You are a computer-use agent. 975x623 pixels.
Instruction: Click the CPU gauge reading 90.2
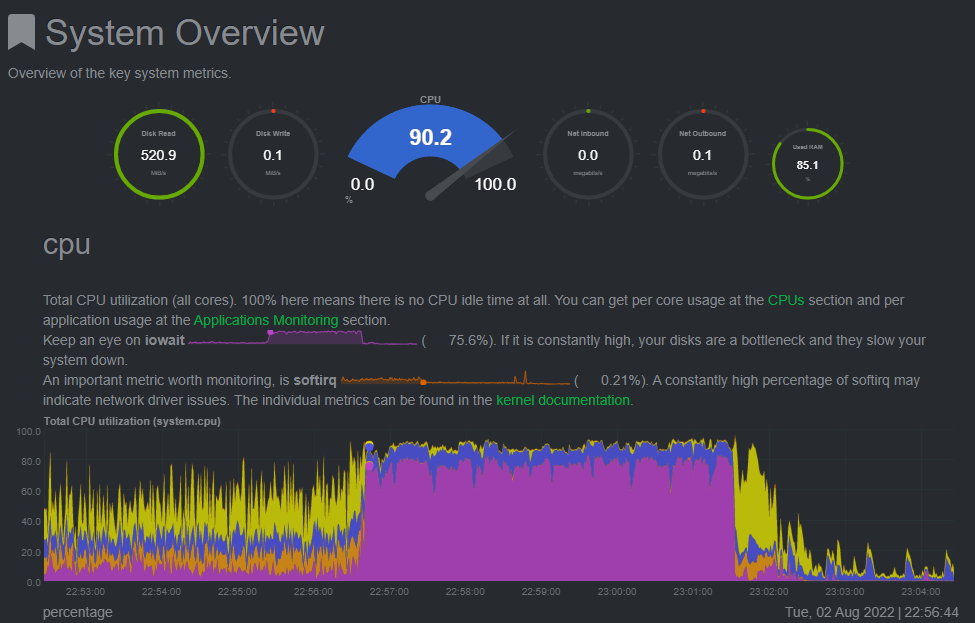point(430,149)
